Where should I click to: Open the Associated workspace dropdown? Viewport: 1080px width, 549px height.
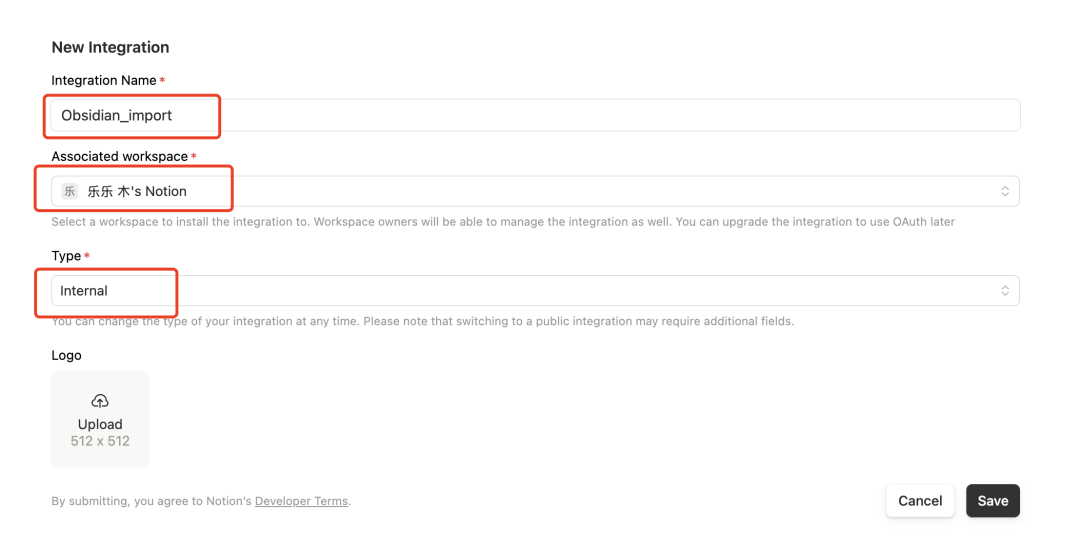pos(535,191)
